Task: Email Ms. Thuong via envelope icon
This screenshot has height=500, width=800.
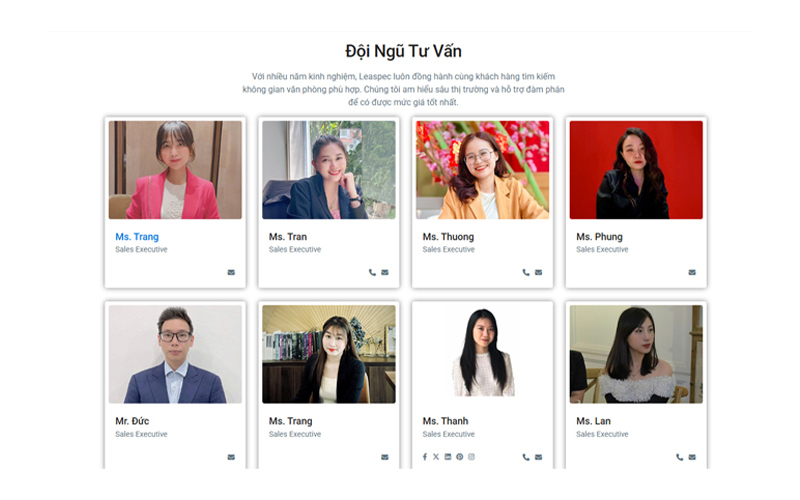Action: tap(538, 272)
